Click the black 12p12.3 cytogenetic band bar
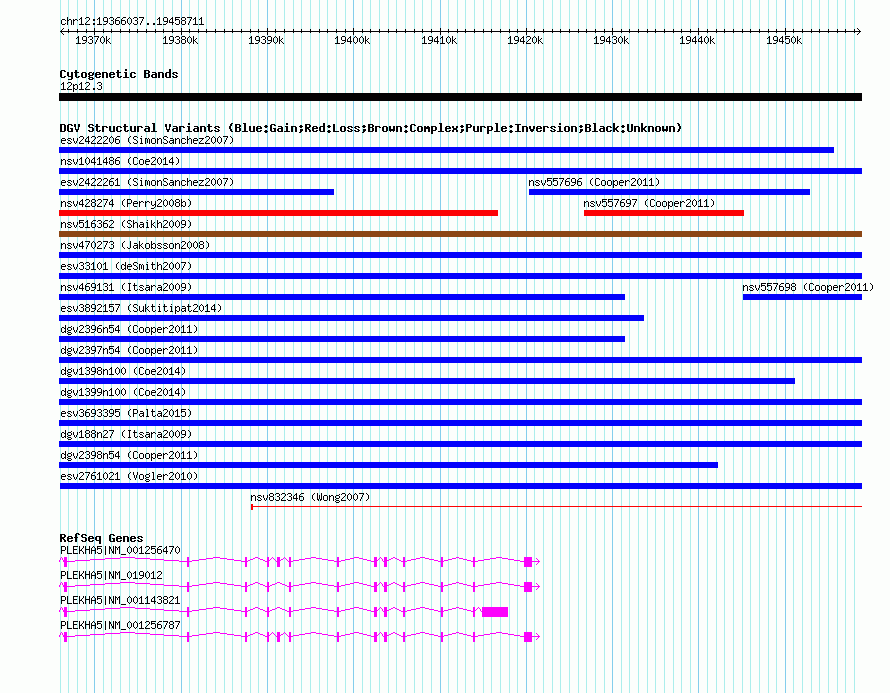 click(x=460, y=97)
